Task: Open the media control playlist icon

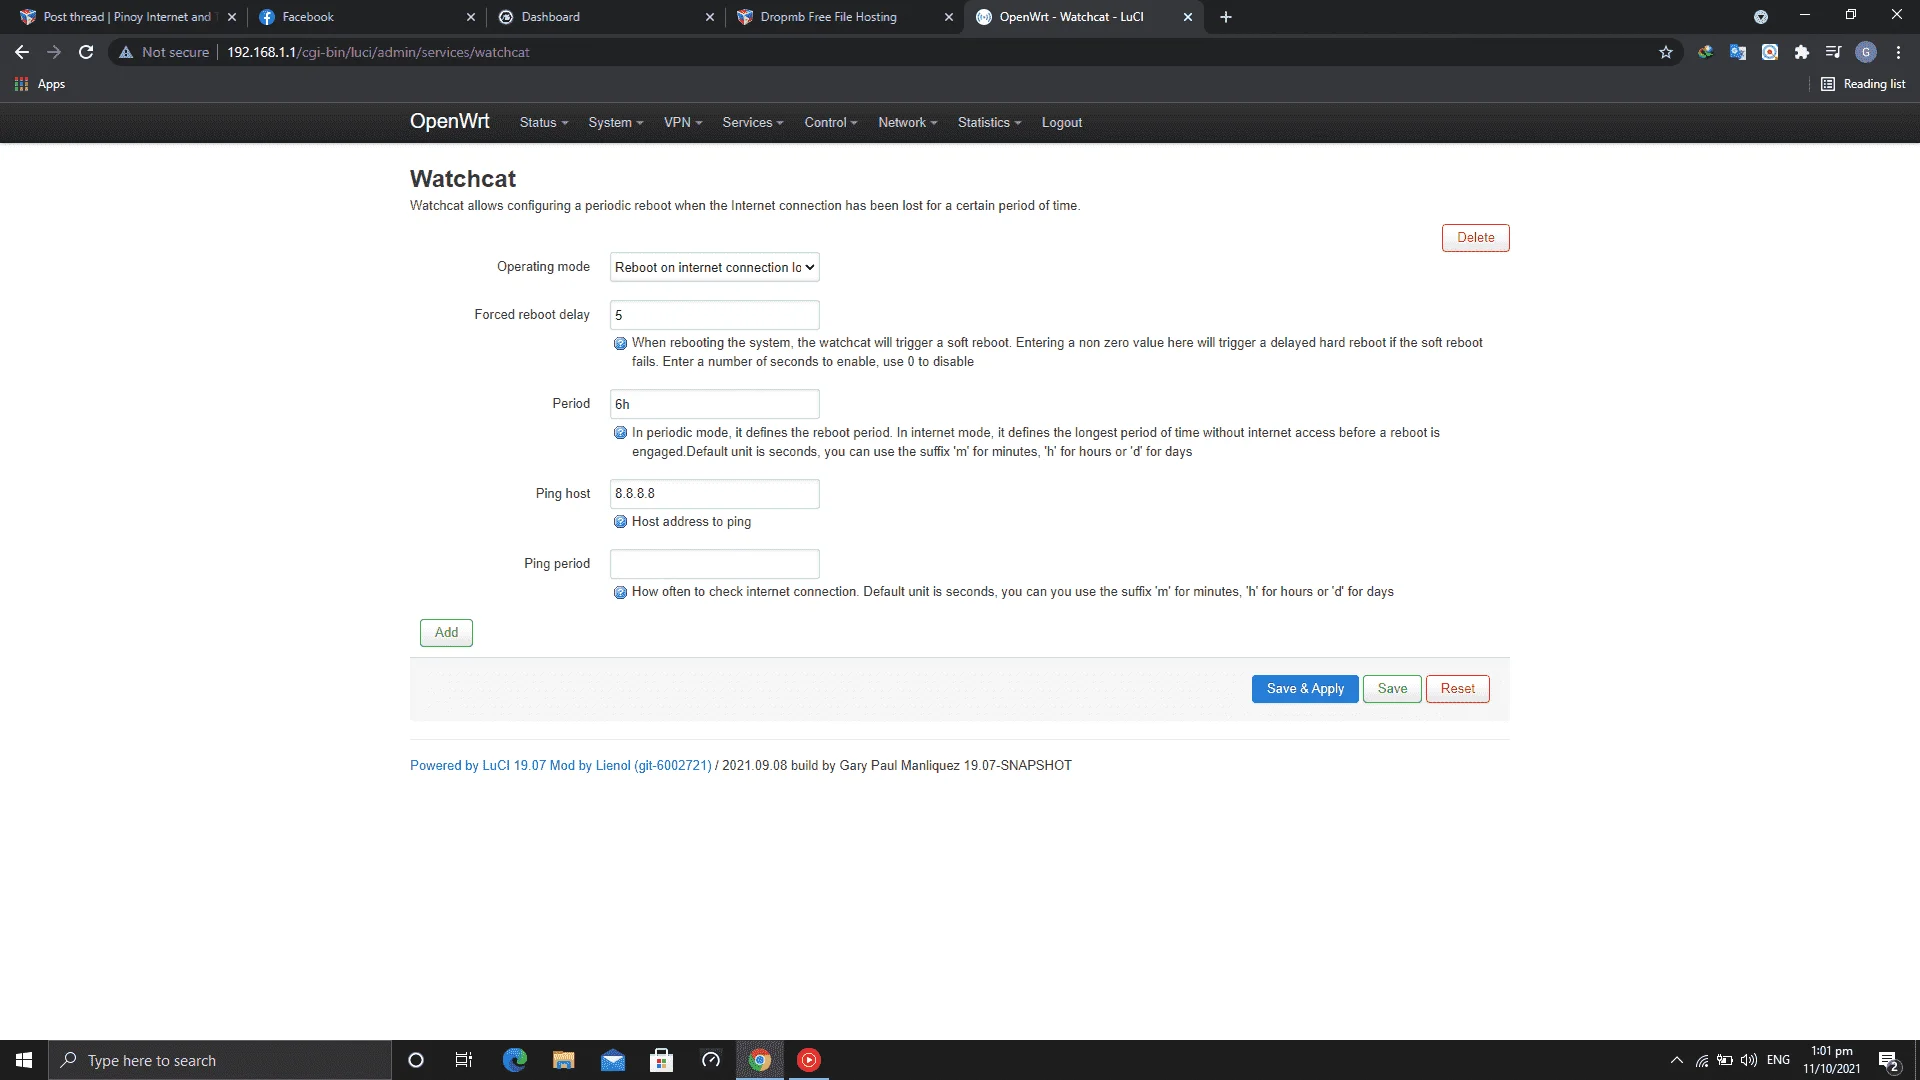Action: pyautogui.click(x=1834, y=52)
